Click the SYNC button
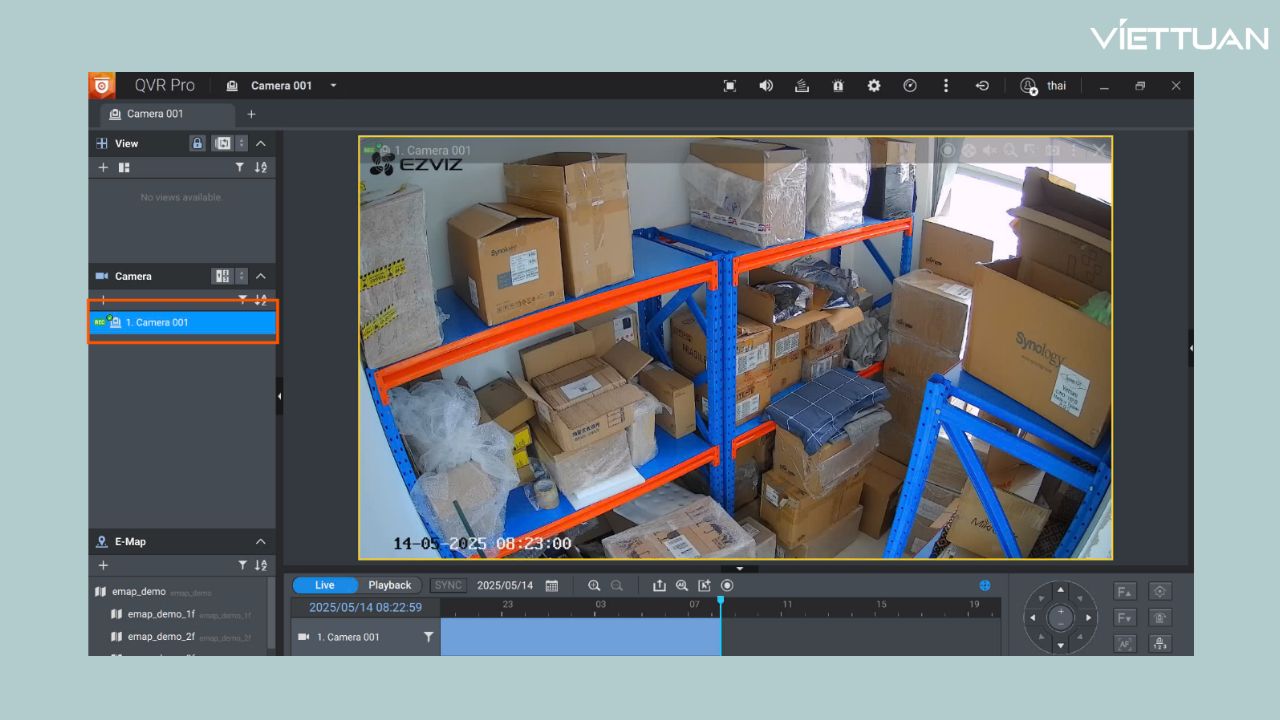This screenshot has height=720, width=1280. 449,585
